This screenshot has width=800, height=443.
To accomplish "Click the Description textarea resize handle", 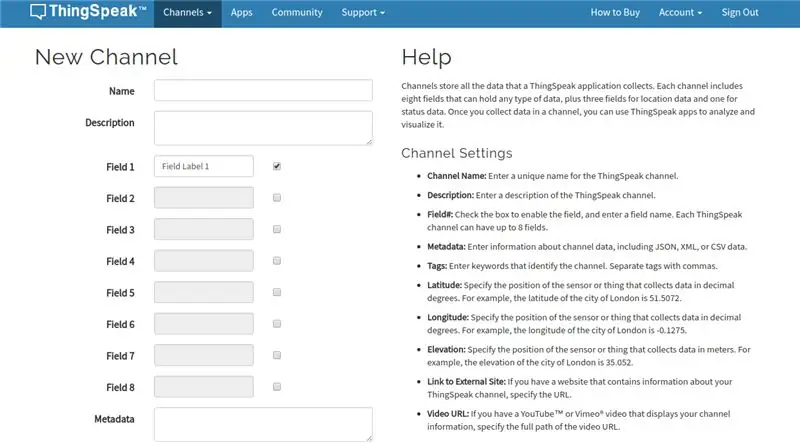I will (x=369, y=141).
